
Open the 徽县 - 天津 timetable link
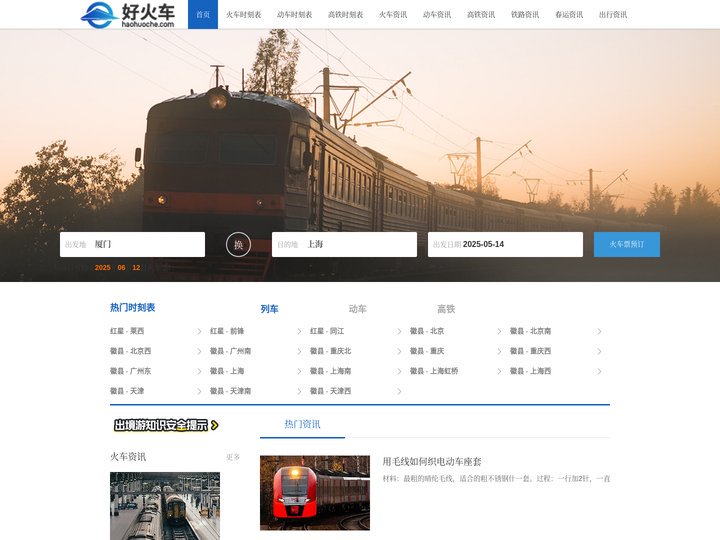(127, 391)
